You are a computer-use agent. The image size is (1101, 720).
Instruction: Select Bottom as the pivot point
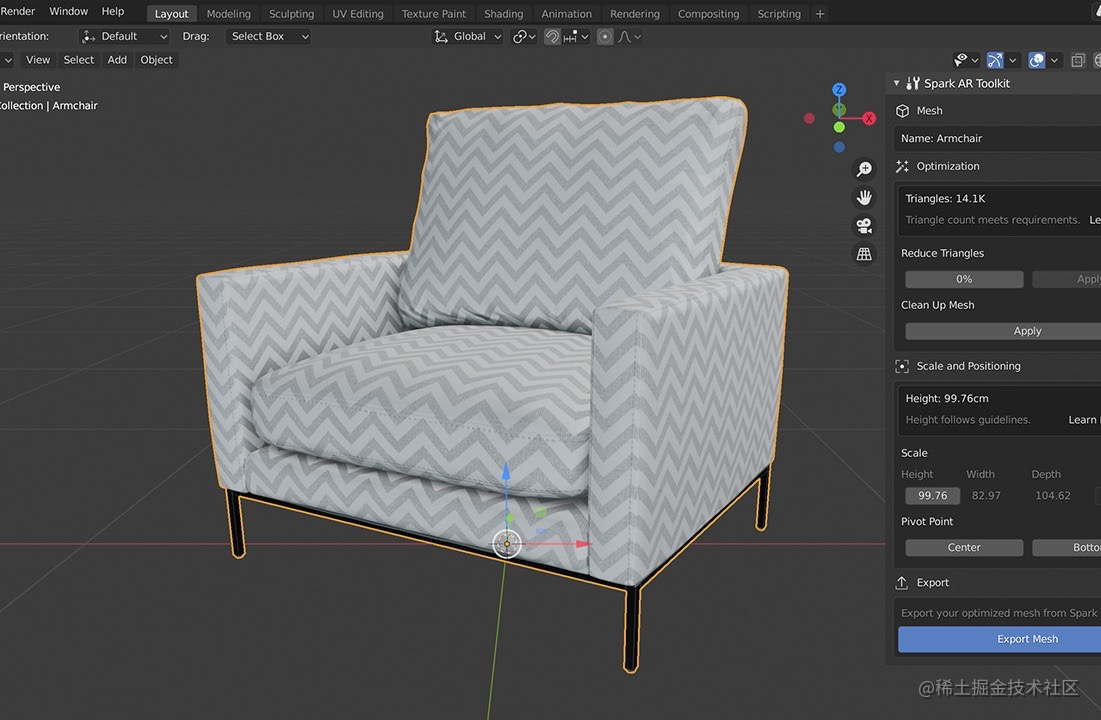1075,547
